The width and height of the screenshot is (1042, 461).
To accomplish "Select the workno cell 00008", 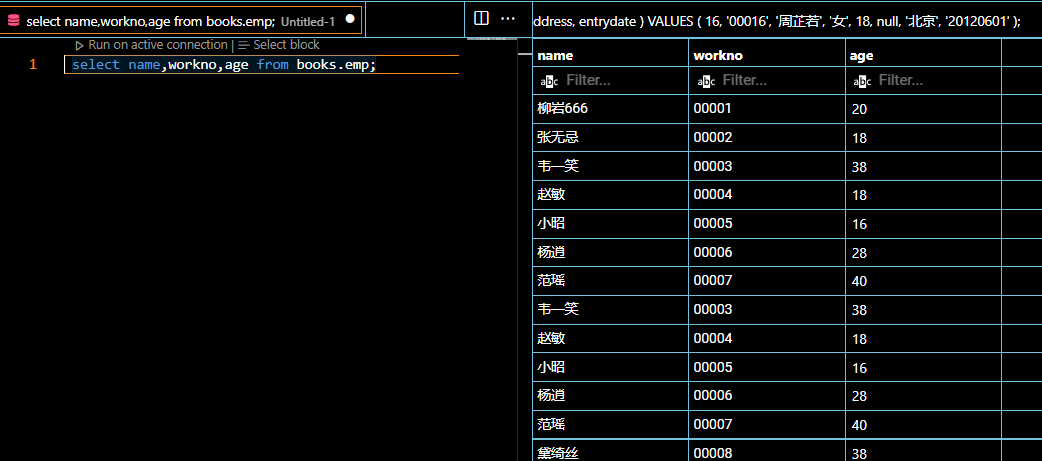I will (x=767, y=452).
